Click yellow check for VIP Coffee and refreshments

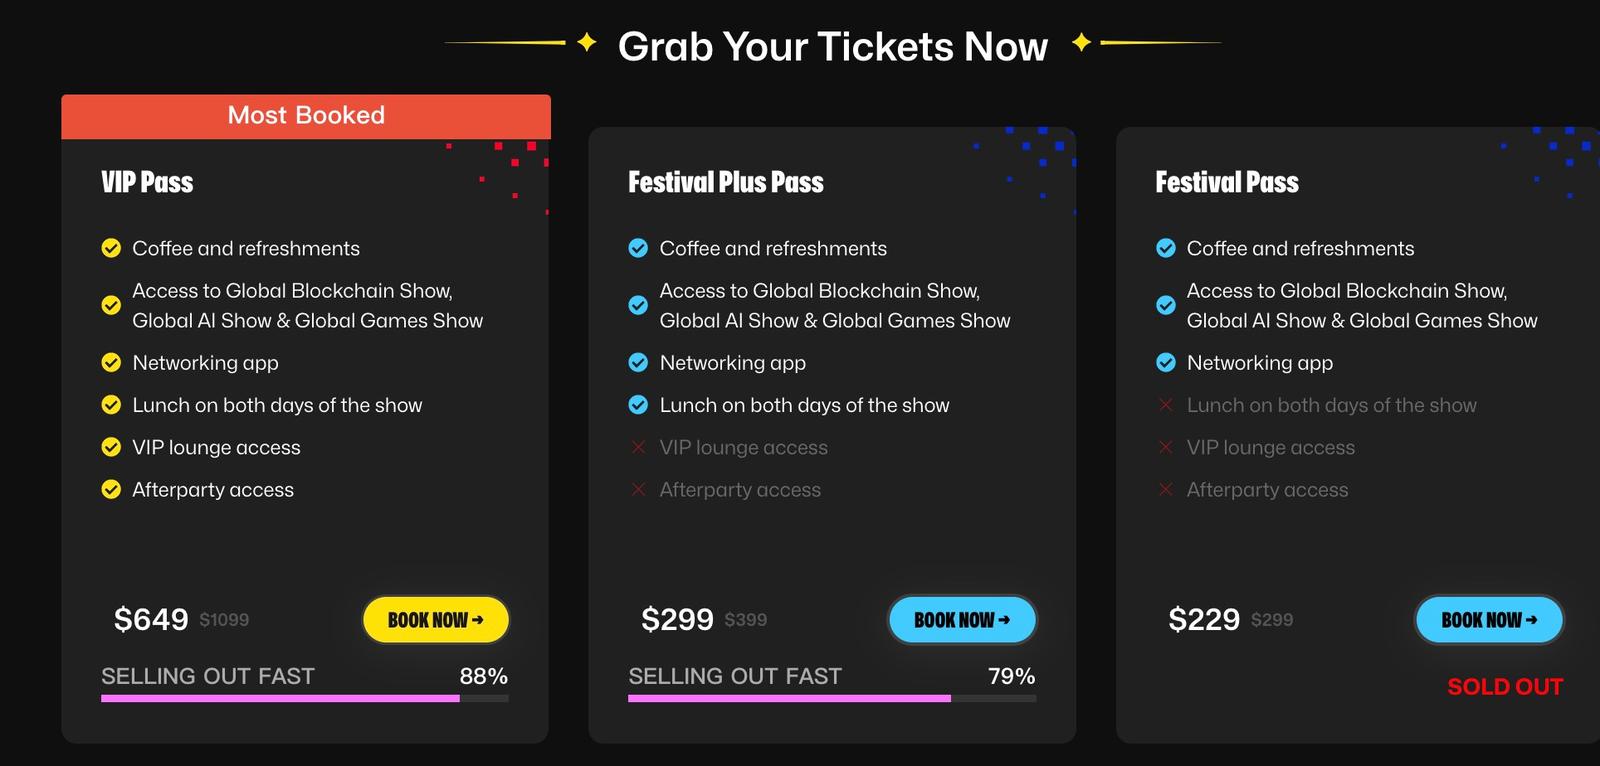pos(111,248)
